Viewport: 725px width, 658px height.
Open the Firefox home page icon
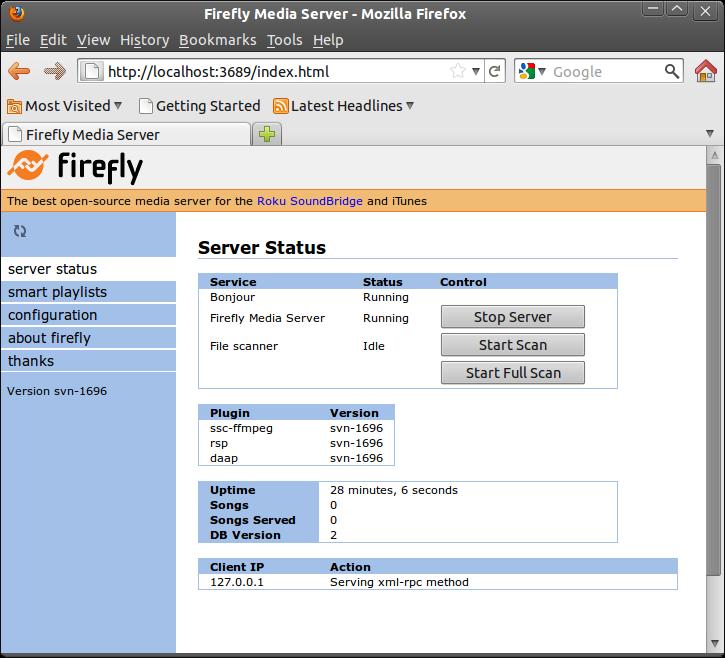706,71
